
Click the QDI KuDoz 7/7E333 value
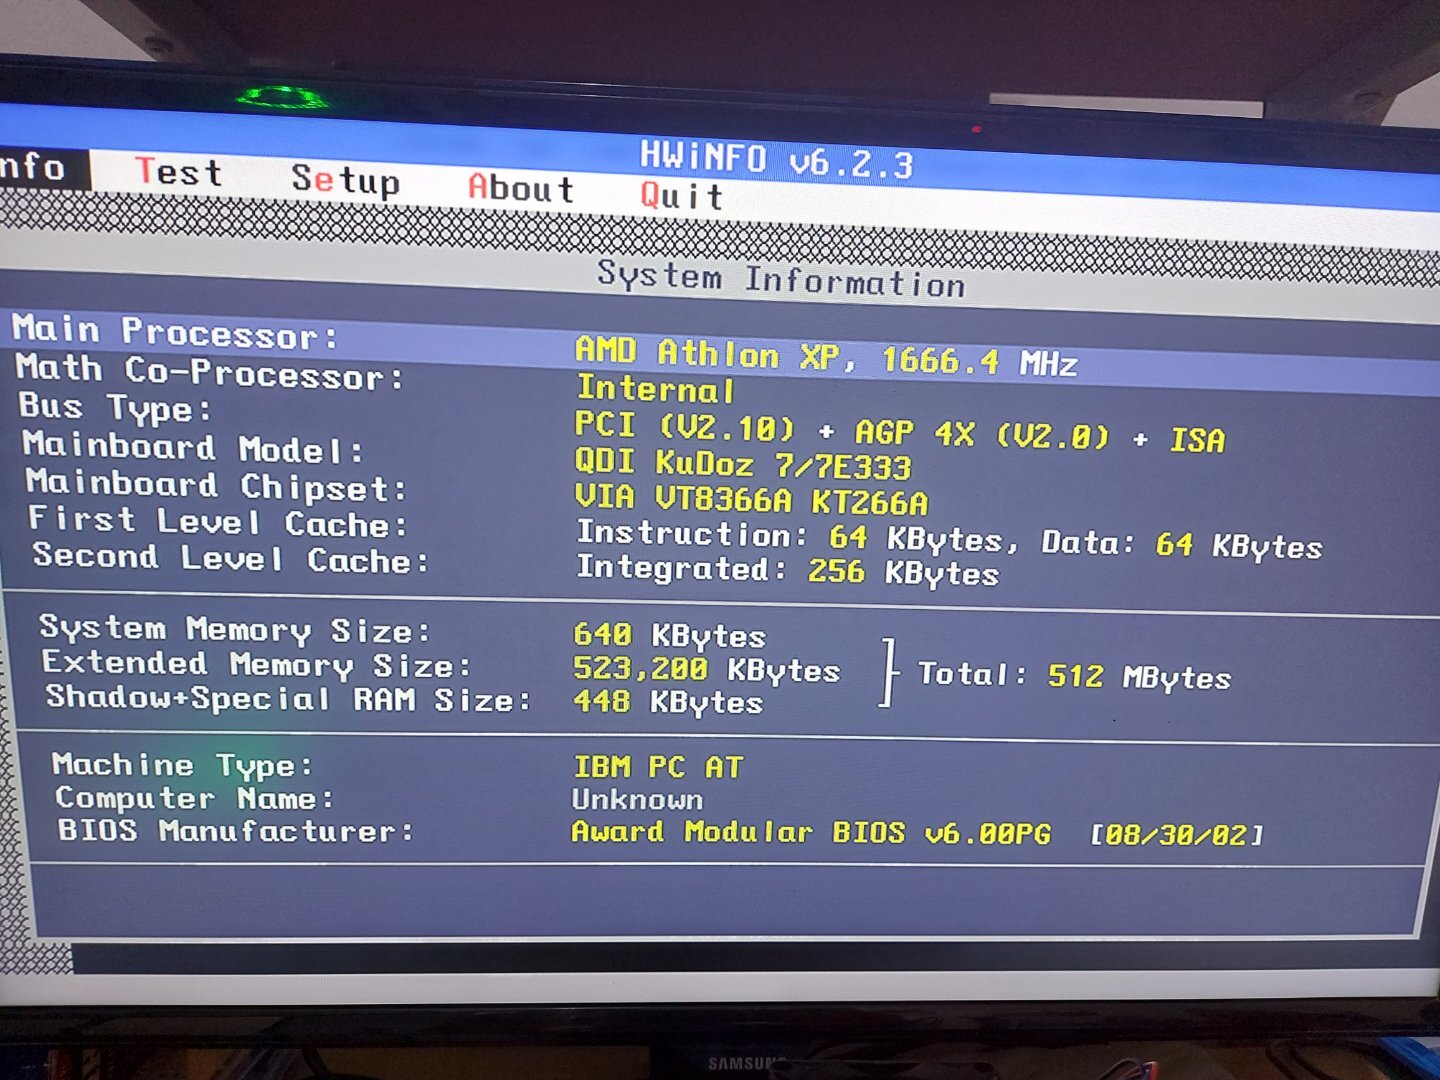743,463
